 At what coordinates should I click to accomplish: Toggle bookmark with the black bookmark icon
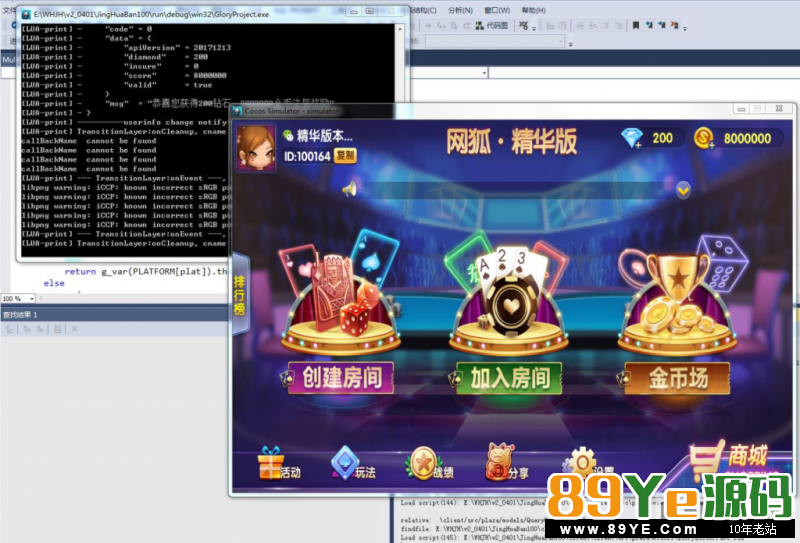pyautogui.click(x=636, y=26)
